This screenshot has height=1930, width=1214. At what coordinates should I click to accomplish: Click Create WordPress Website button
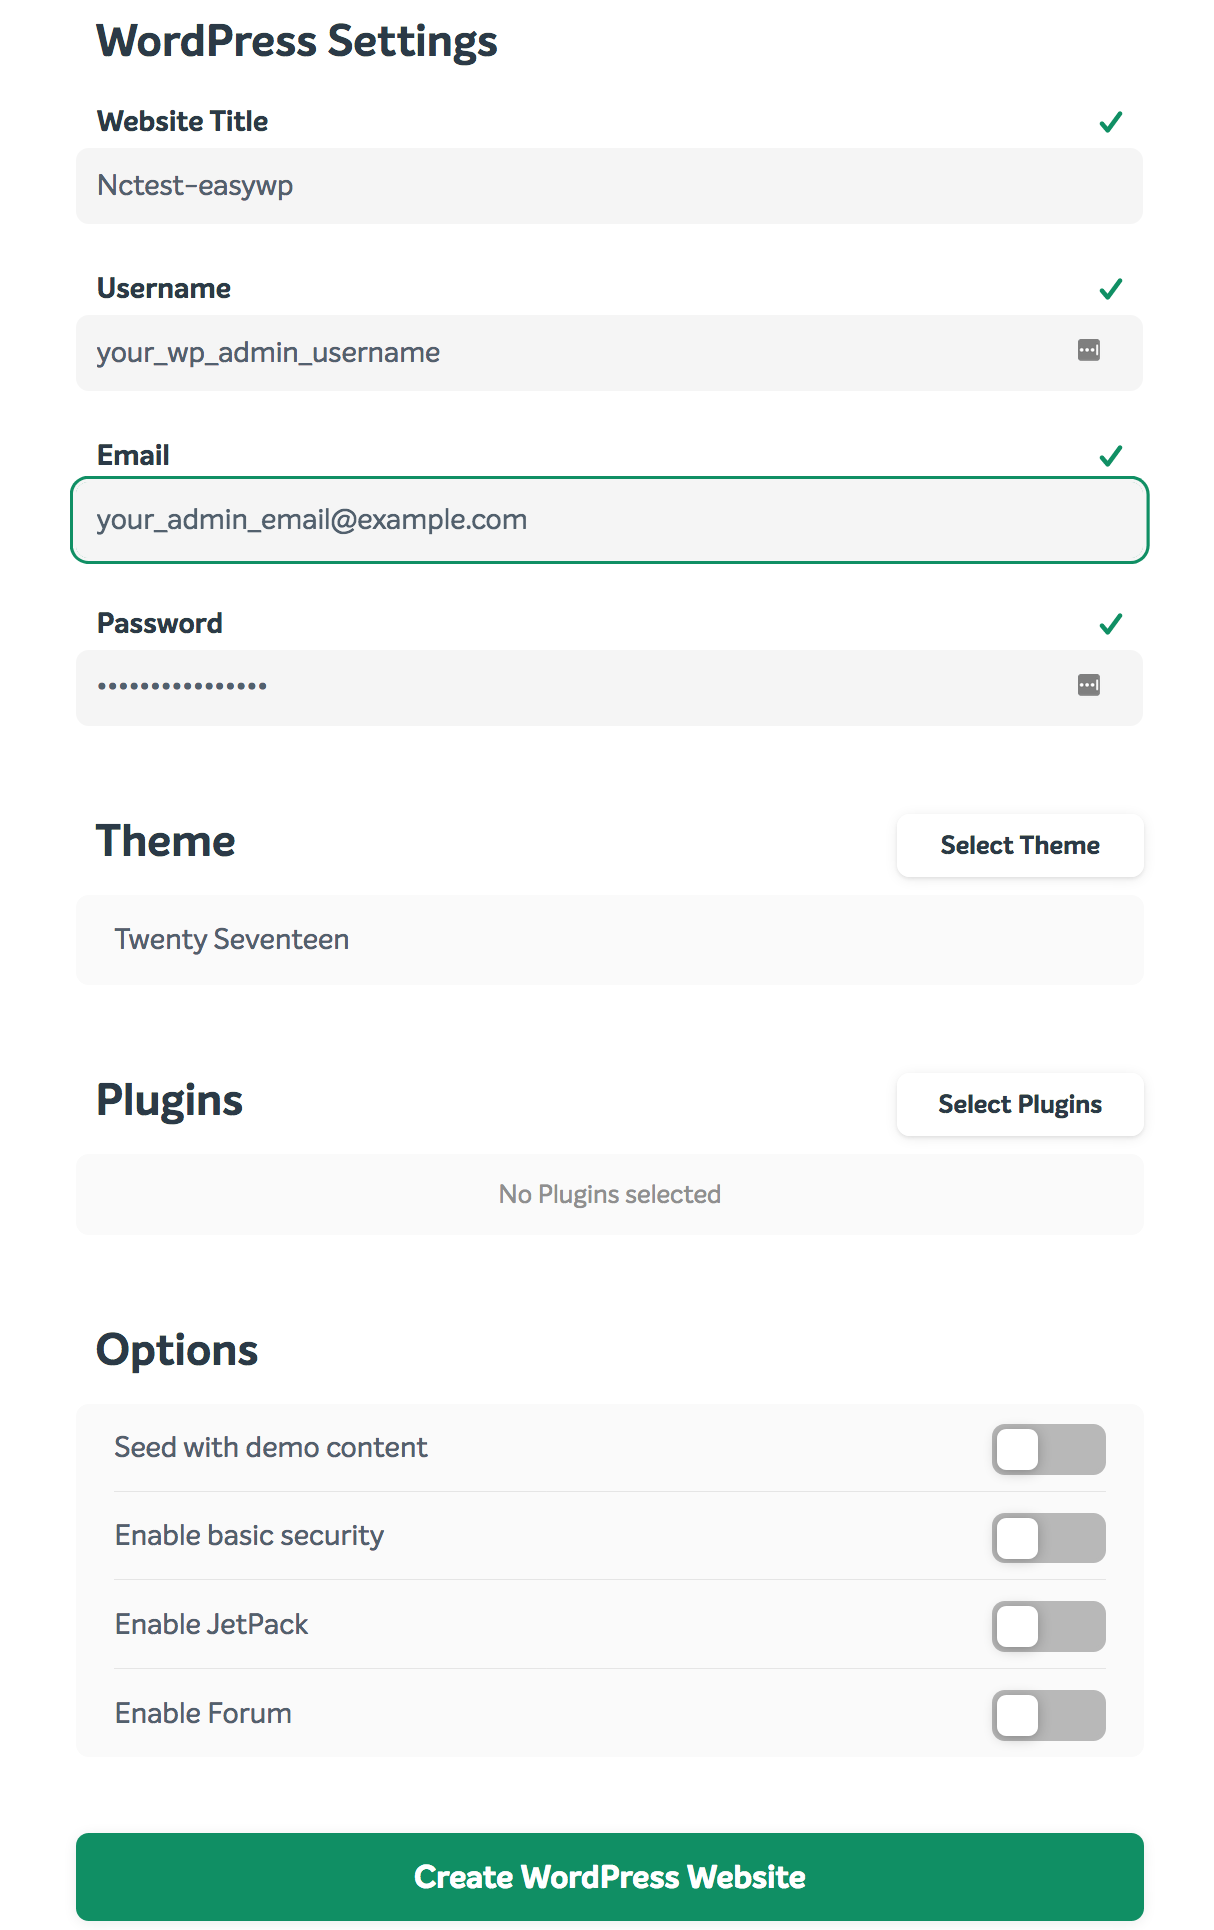click(x=610, y=1877)
